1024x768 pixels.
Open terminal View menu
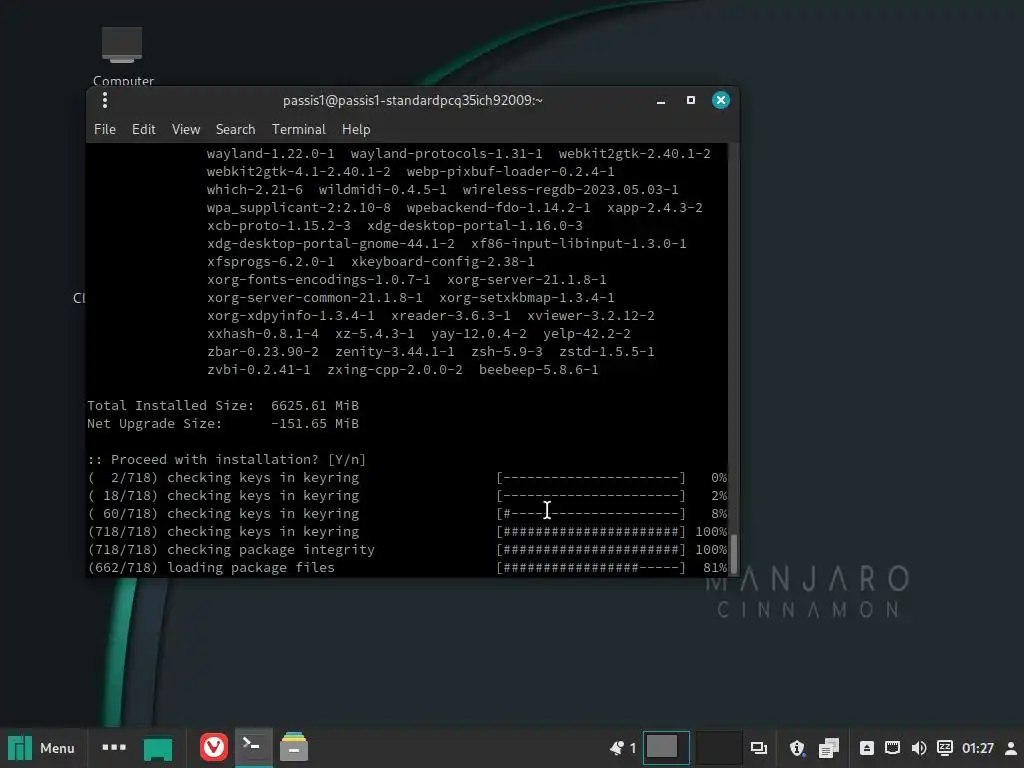point(186,129)
